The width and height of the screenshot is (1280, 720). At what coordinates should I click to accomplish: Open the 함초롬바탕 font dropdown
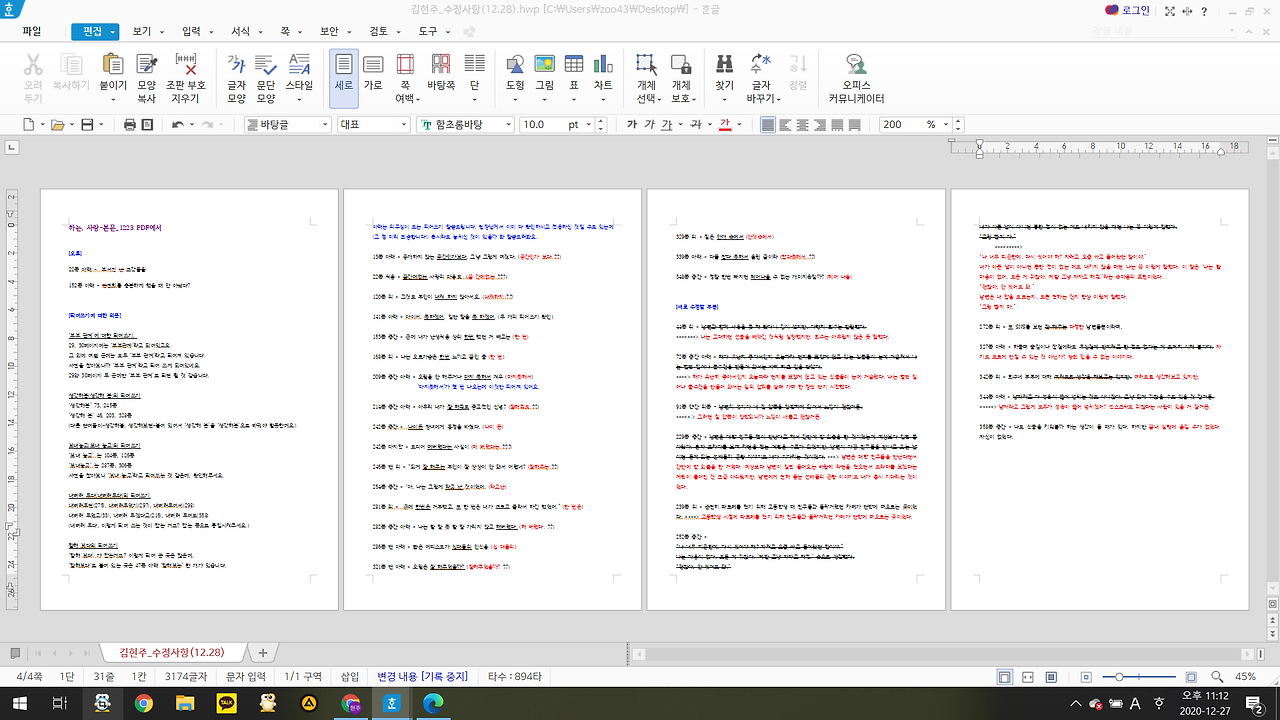click(508, 125)
